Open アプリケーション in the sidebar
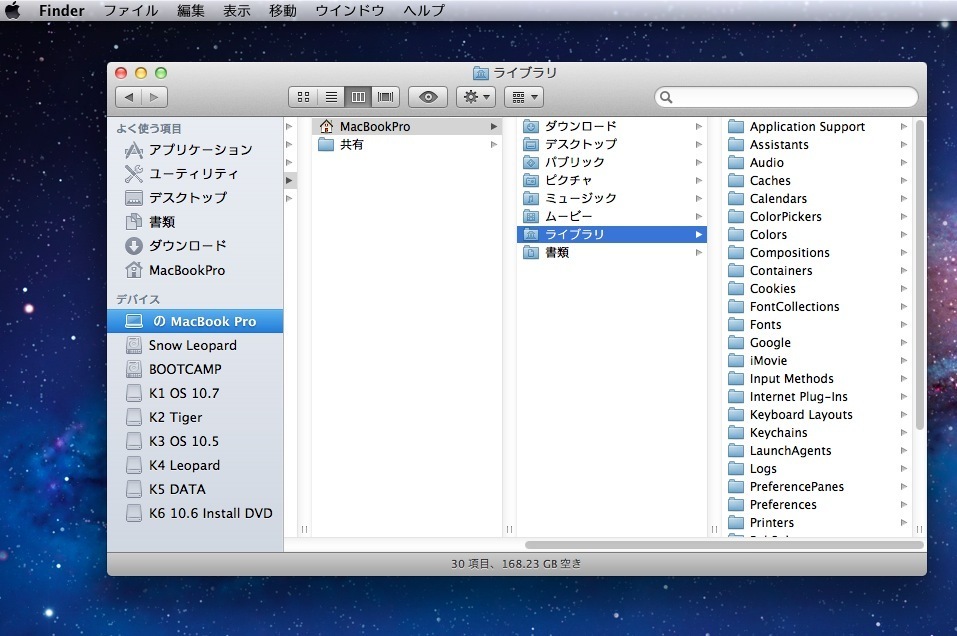The height and width of the screenshot is (636, 957). 200,150
